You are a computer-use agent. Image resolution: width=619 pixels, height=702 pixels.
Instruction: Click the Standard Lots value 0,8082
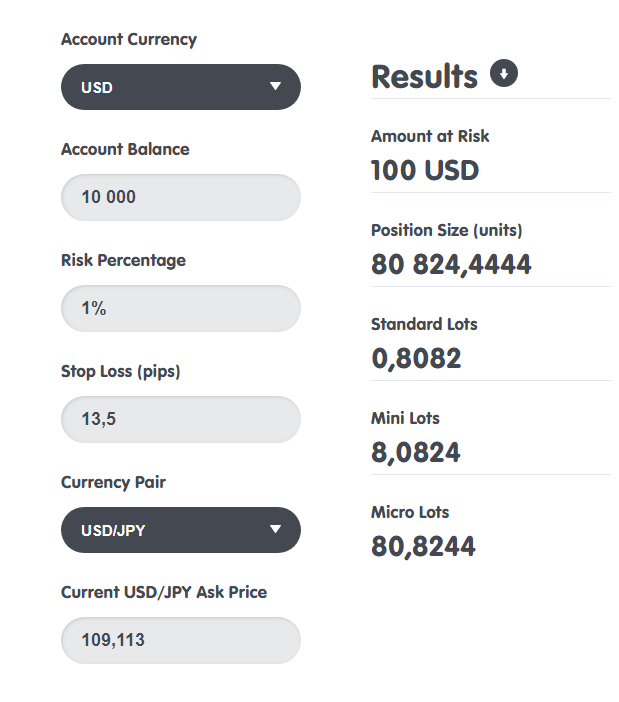(x=416, y=358)
